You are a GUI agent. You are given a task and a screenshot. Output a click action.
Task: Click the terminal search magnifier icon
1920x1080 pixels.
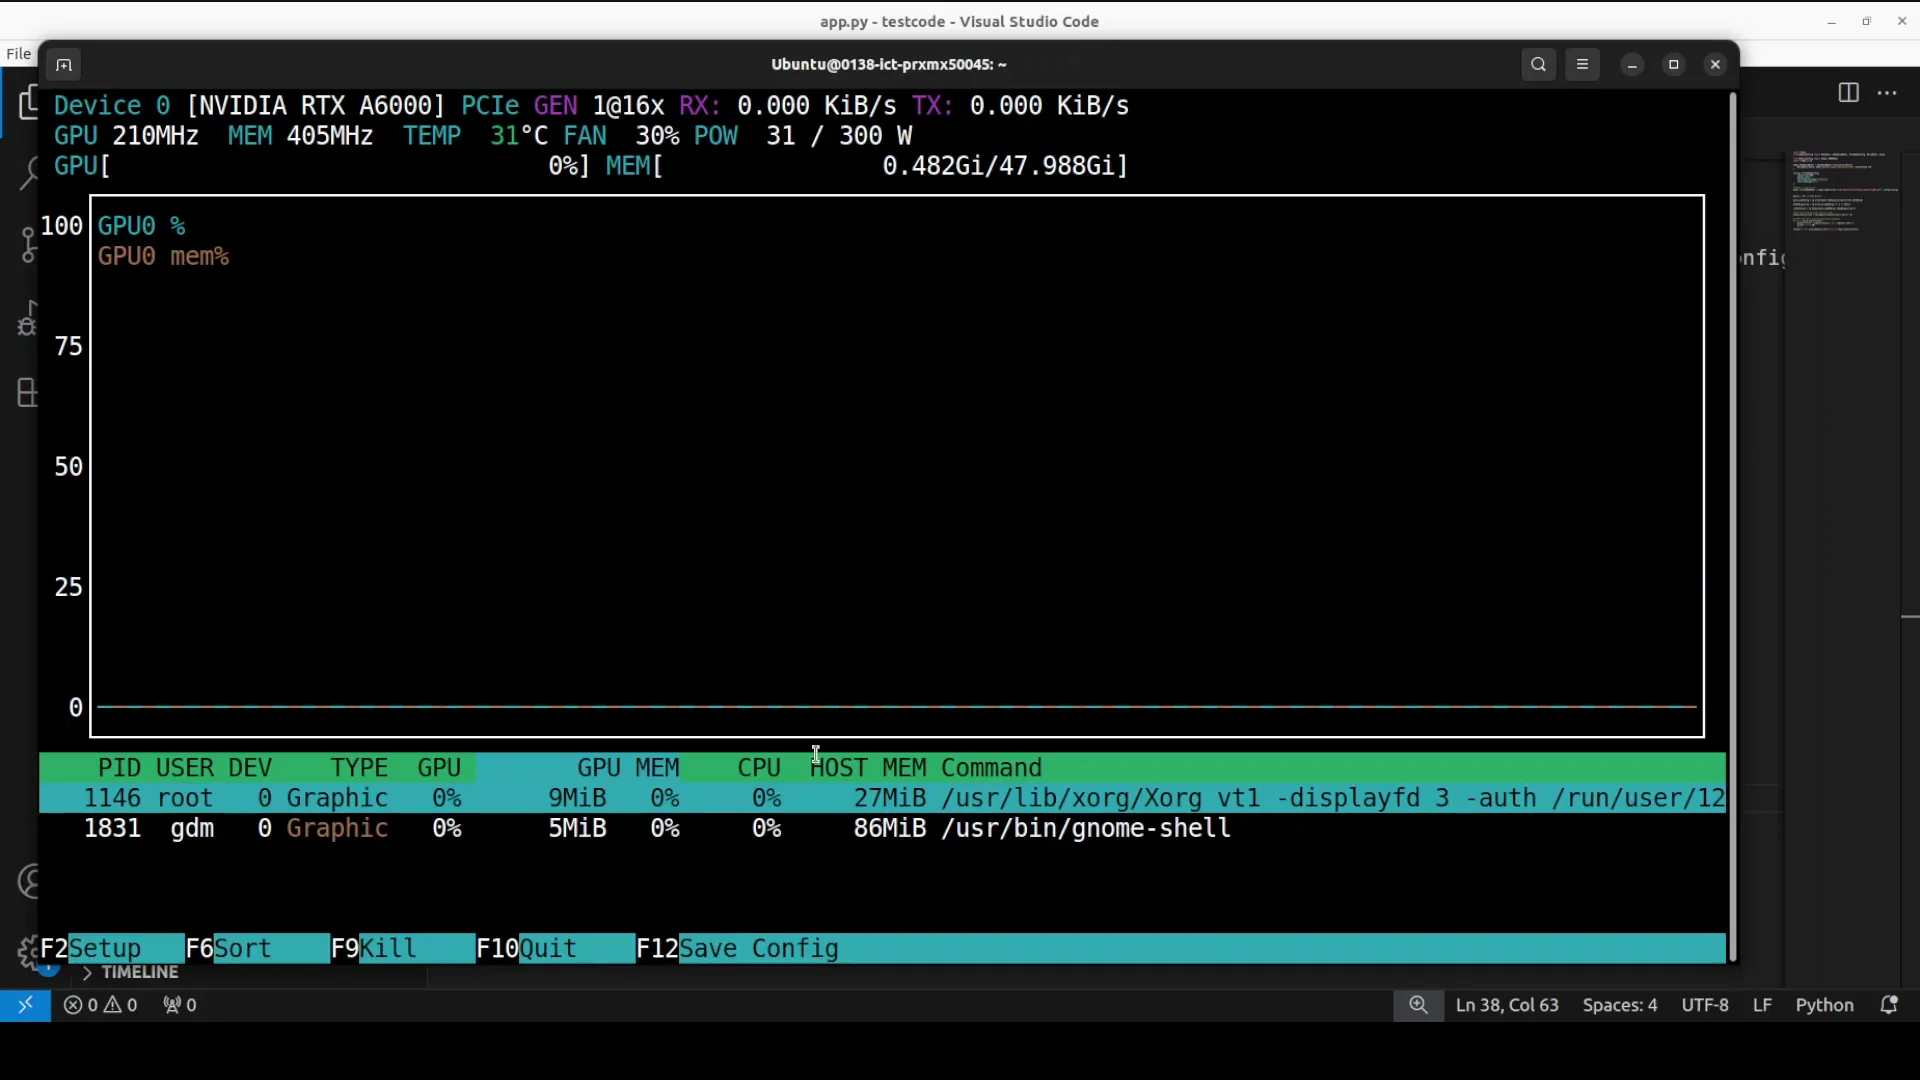[x=1538, y=64]
